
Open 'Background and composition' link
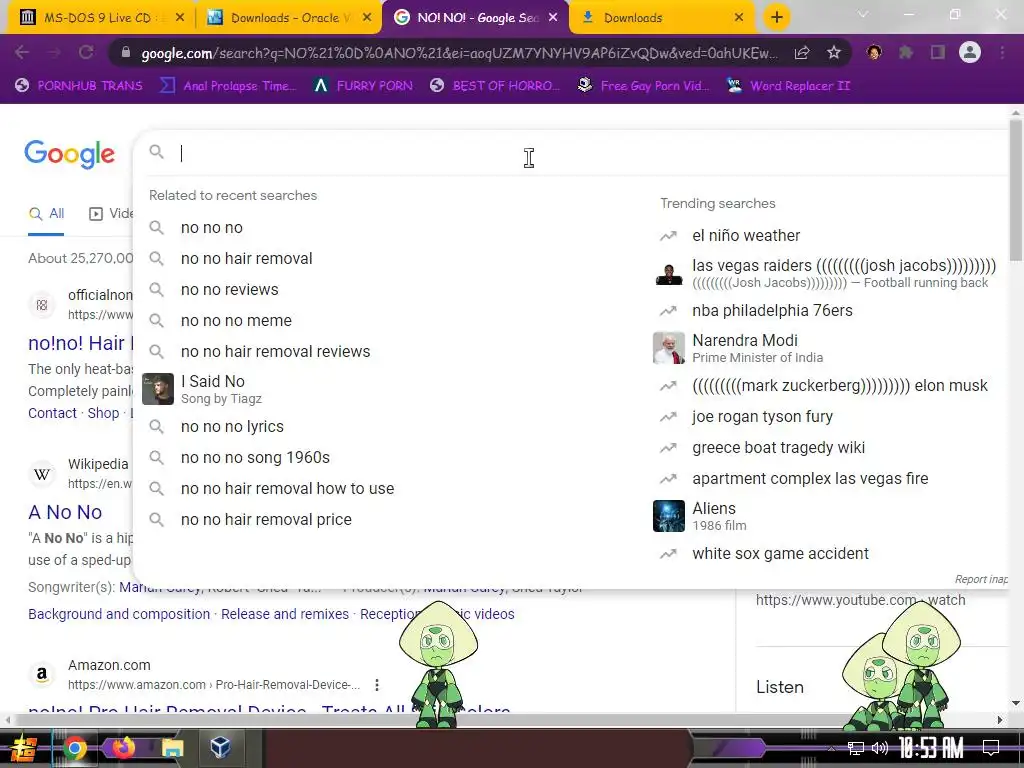(x=119, y=615)
